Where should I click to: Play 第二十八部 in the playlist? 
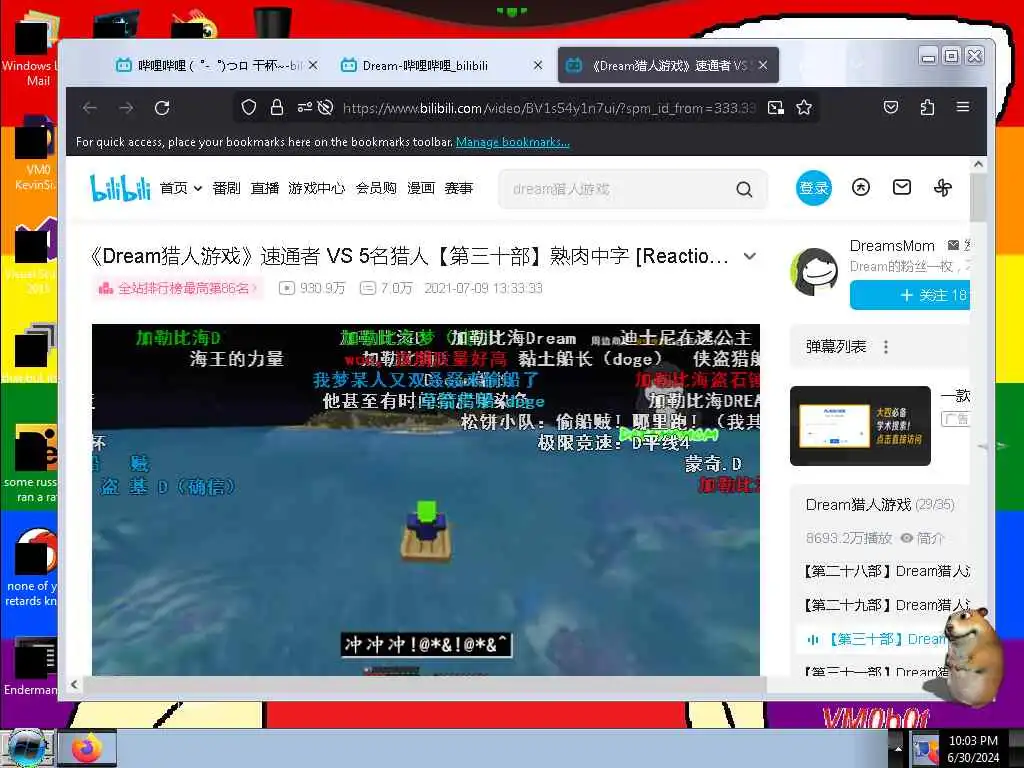tap(886, 571)
